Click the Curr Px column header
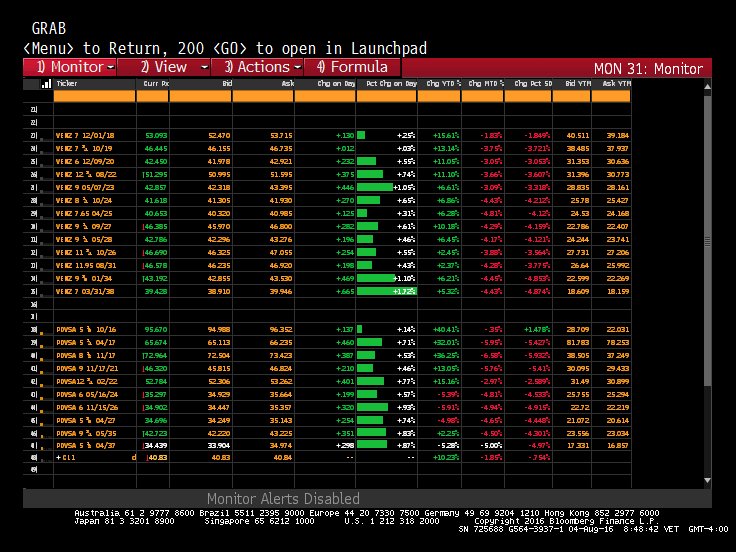This screenshot has width=736, height=552. (155, 84)
